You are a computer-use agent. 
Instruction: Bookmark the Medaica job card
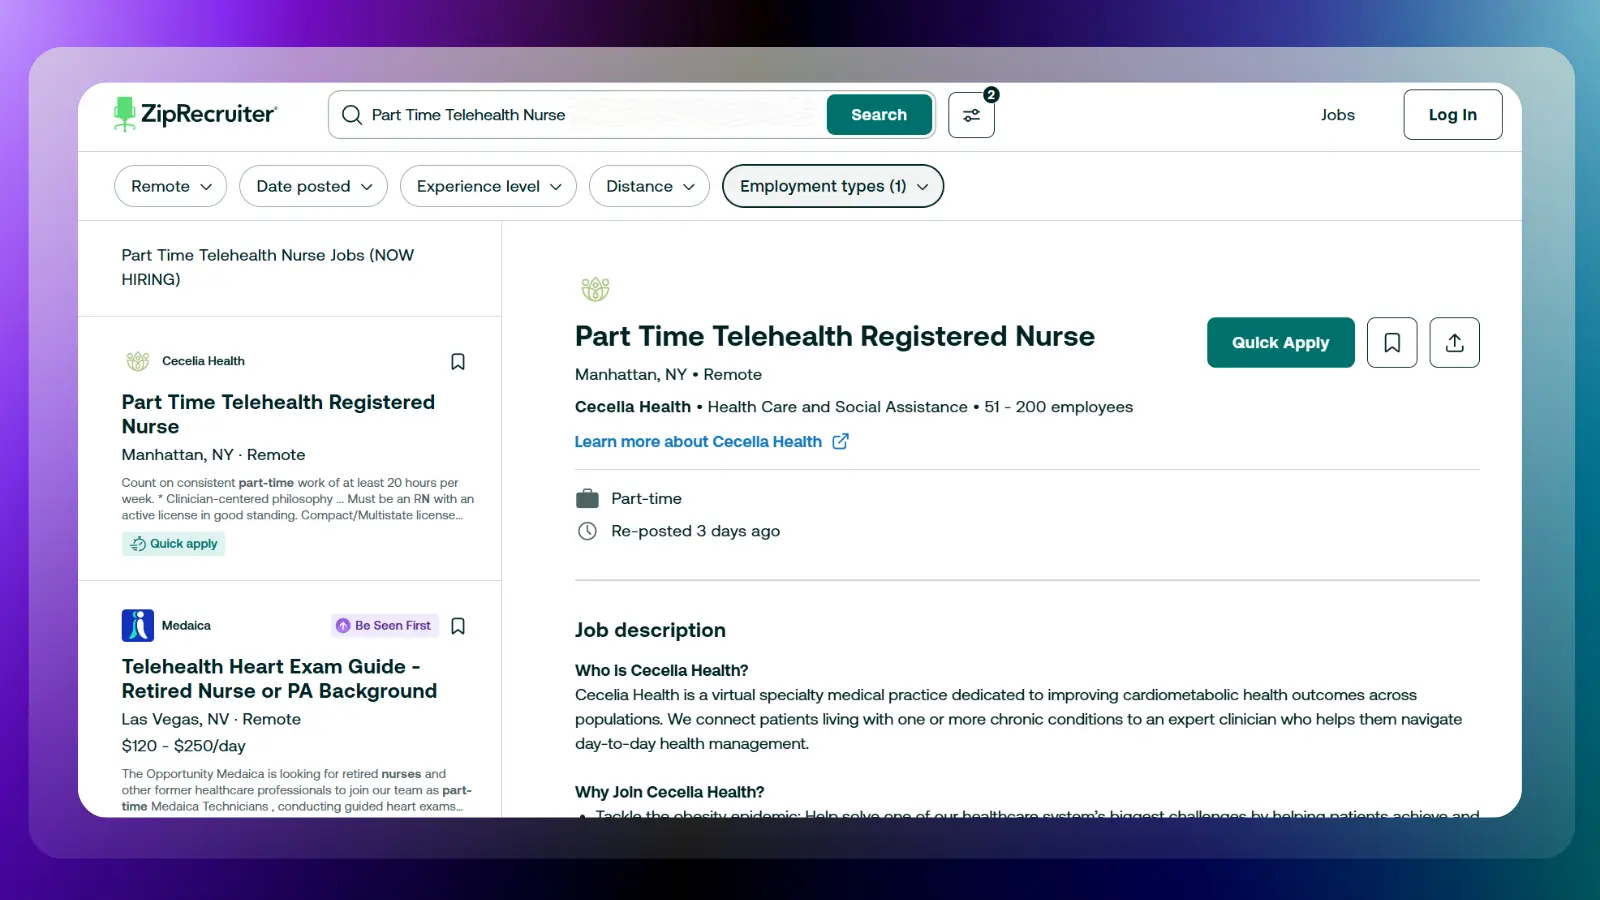[x=458, y=626]
